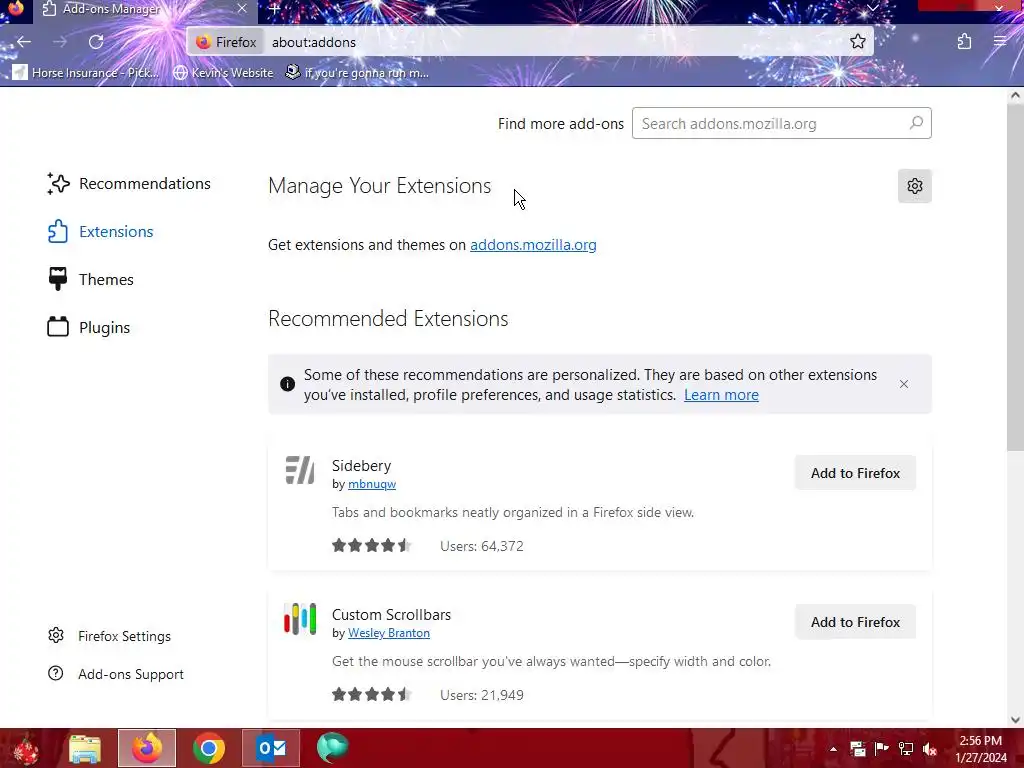Click the muted volume tray icon
The image size is (1024, 768).
click(x=929, y=749)
